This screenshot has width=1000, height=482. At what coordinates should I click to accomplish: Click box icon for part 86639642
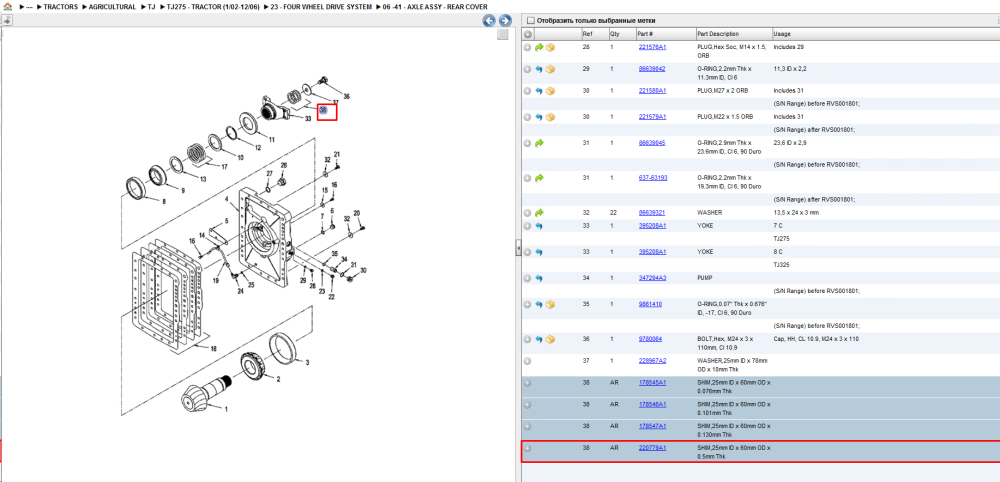[x=550, y=69]
